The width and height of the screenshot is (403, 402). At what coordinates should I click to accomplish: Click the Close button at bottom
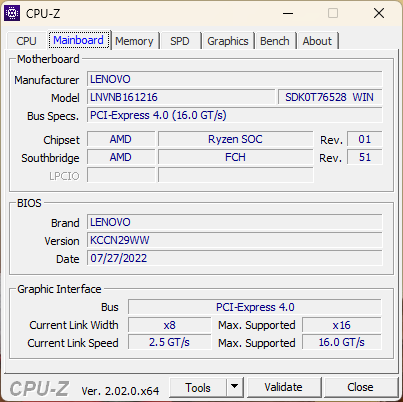pos(360,387)
